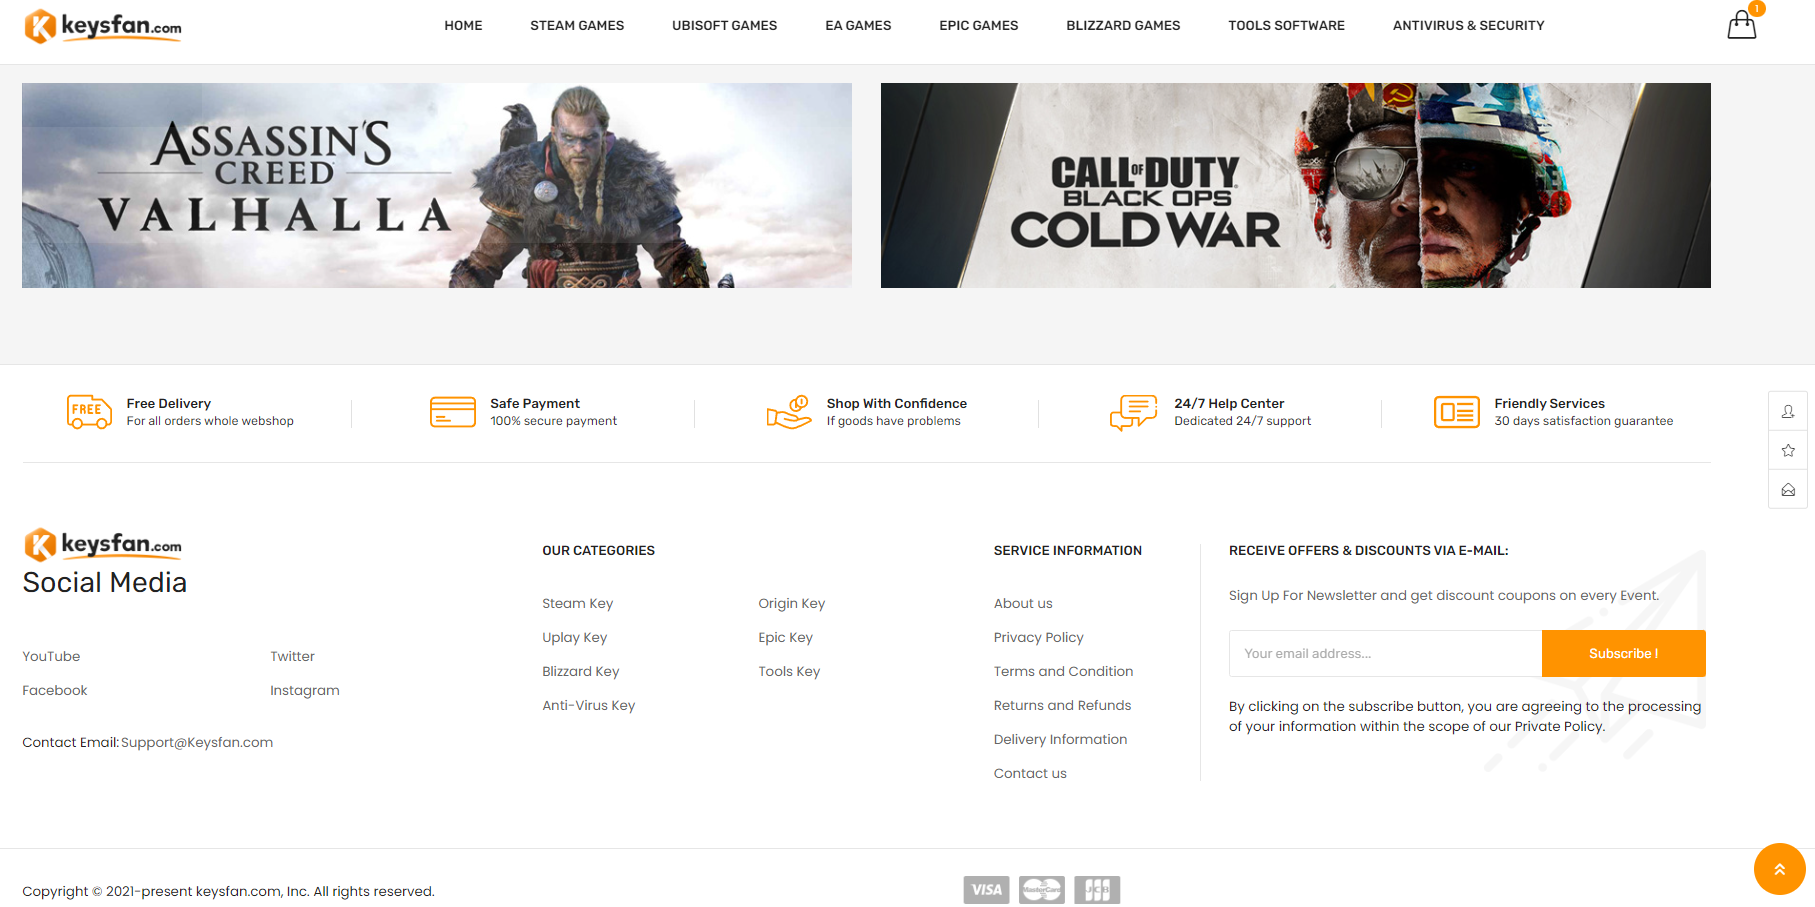This screenshot has width=1815, height=907.
Task: Click the Free Delivery heading text
Action: [169, 404]
